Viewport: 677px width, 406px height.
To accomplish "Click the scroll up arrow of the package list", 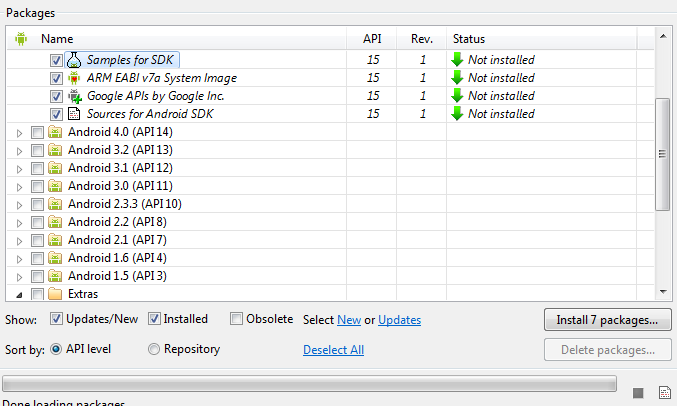I will (663, 36).
